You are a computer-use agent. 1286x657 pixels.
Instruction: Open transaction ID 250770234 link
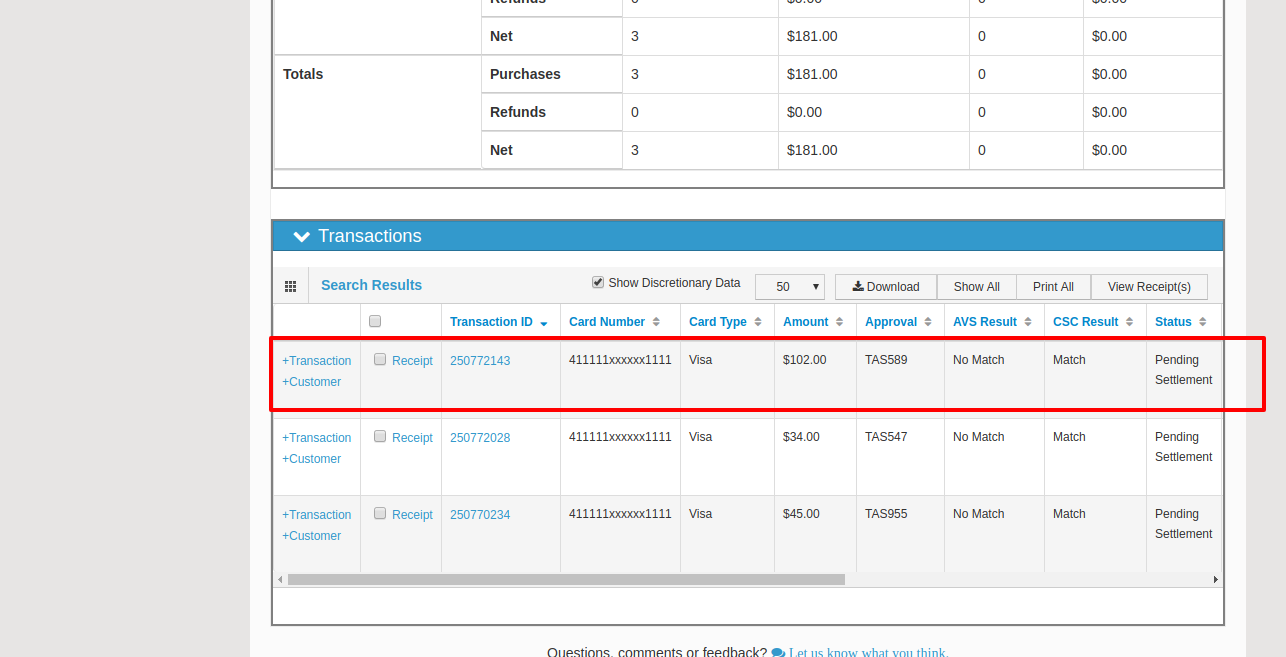(480, 515)
